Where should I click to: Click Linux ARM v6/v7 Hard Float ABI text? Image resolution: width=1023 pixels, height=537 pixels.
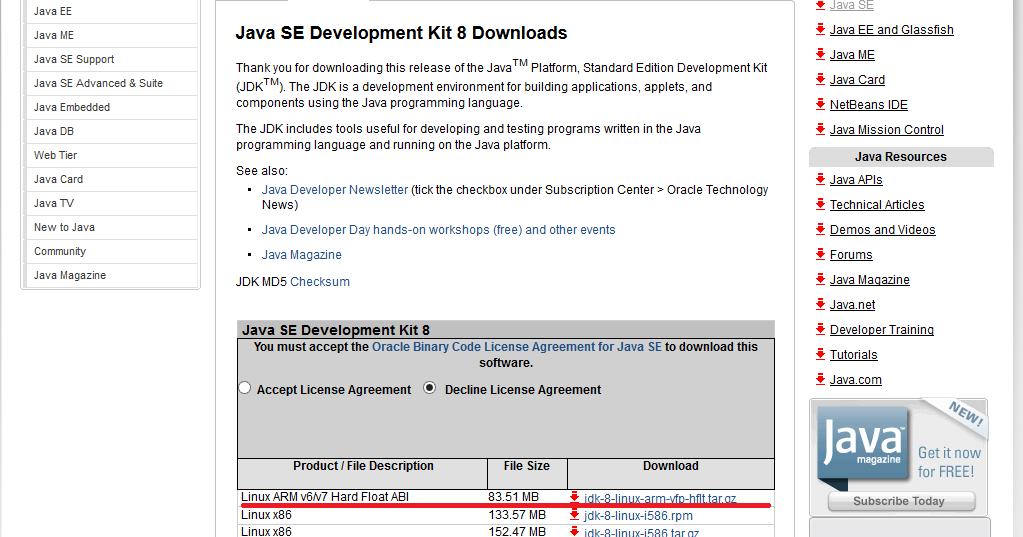click(324, 497)
